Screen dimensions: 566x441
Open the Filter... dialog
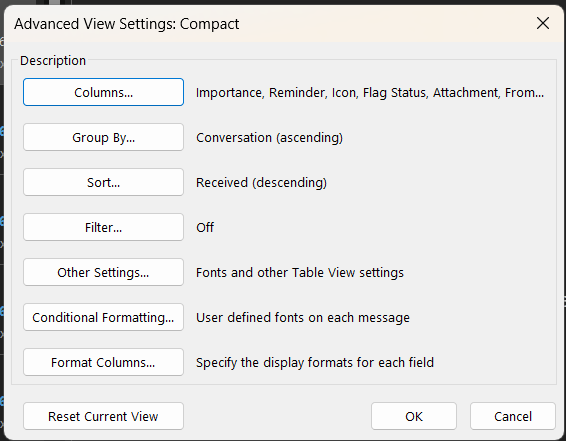coord(103,227)
